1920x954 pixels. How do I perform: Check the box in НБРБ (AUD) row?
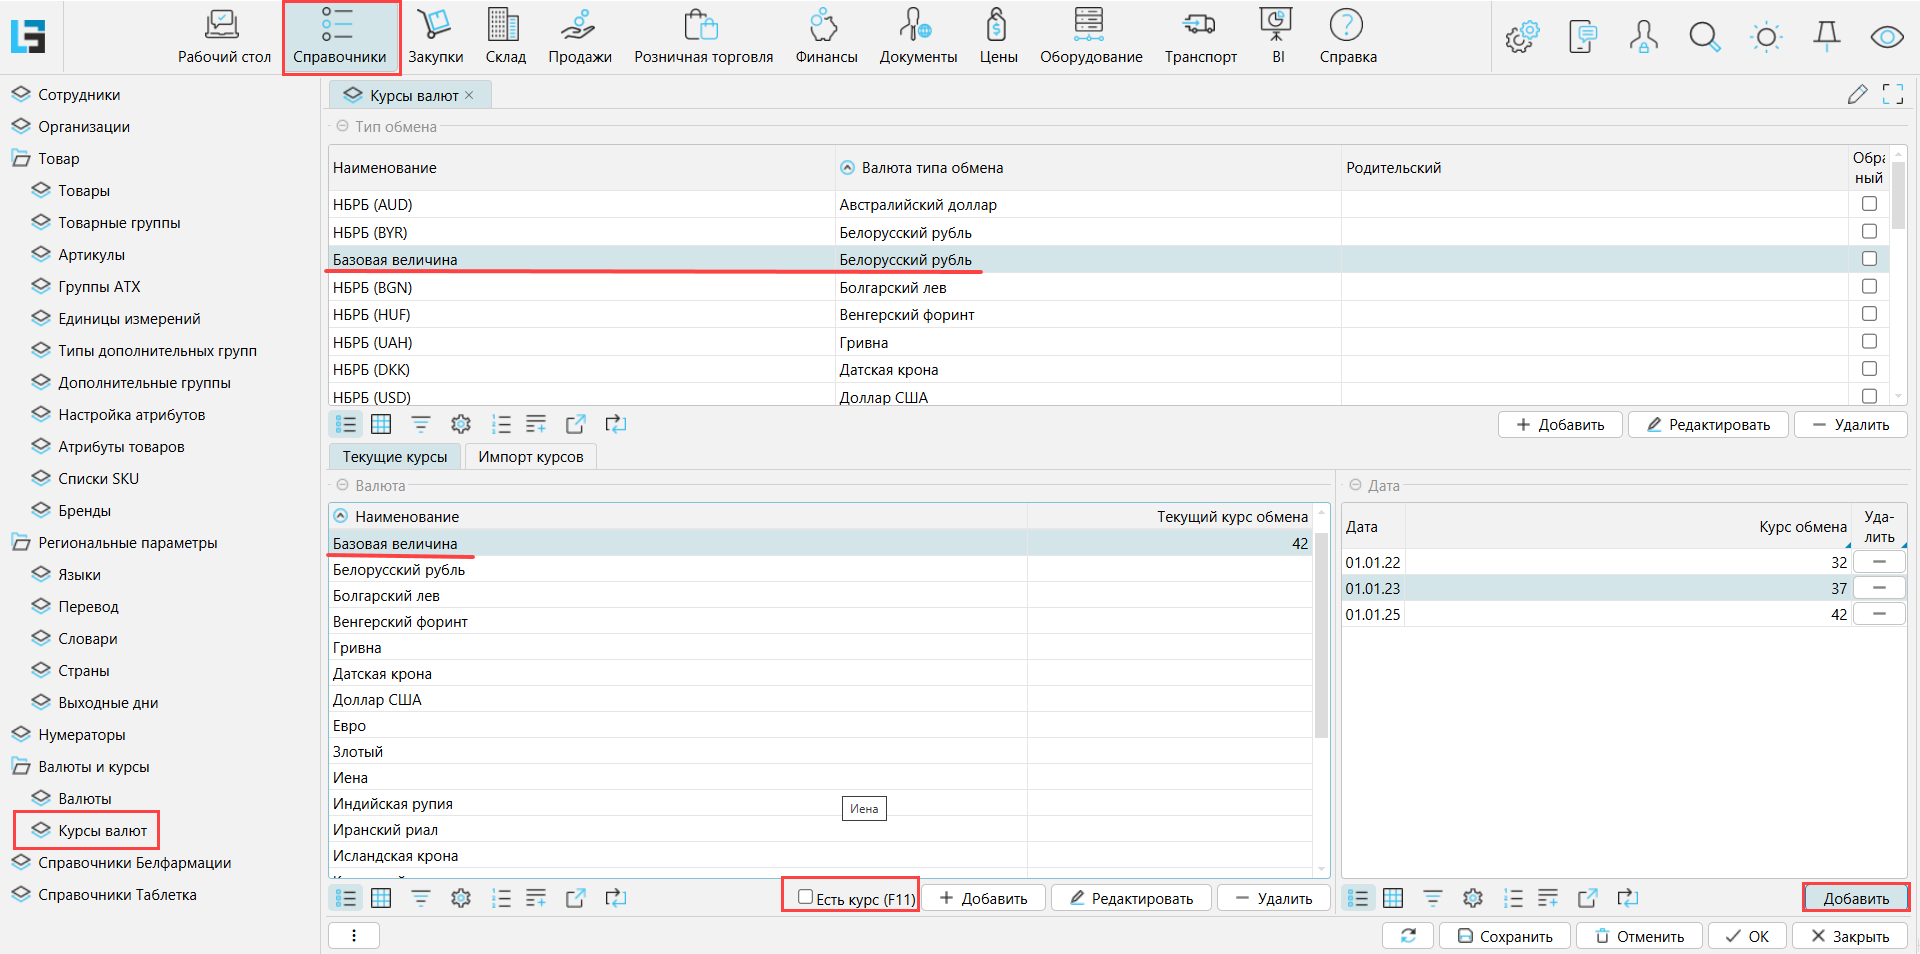1868,204
